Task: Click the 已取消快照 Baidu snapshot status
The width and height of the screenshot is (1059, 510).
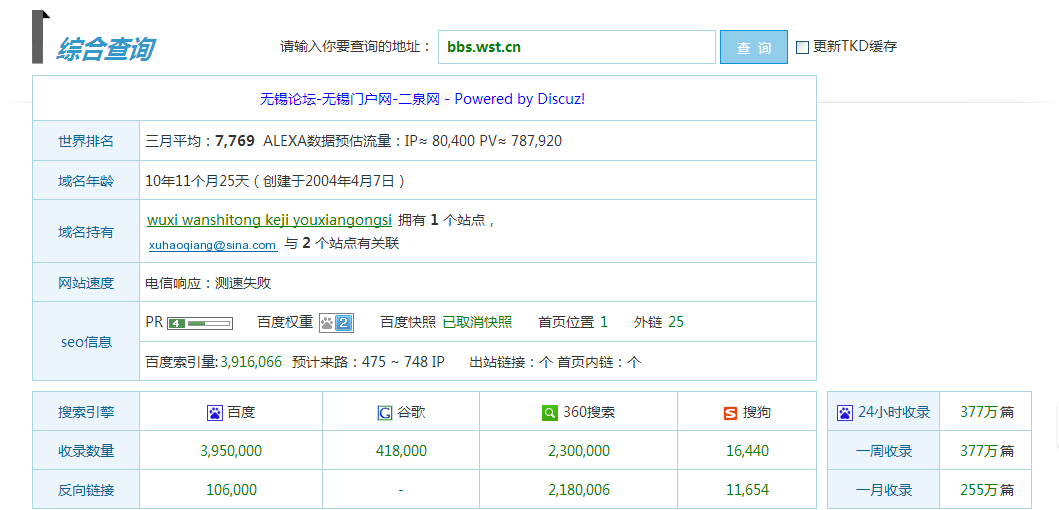Action: coord(477,322)
